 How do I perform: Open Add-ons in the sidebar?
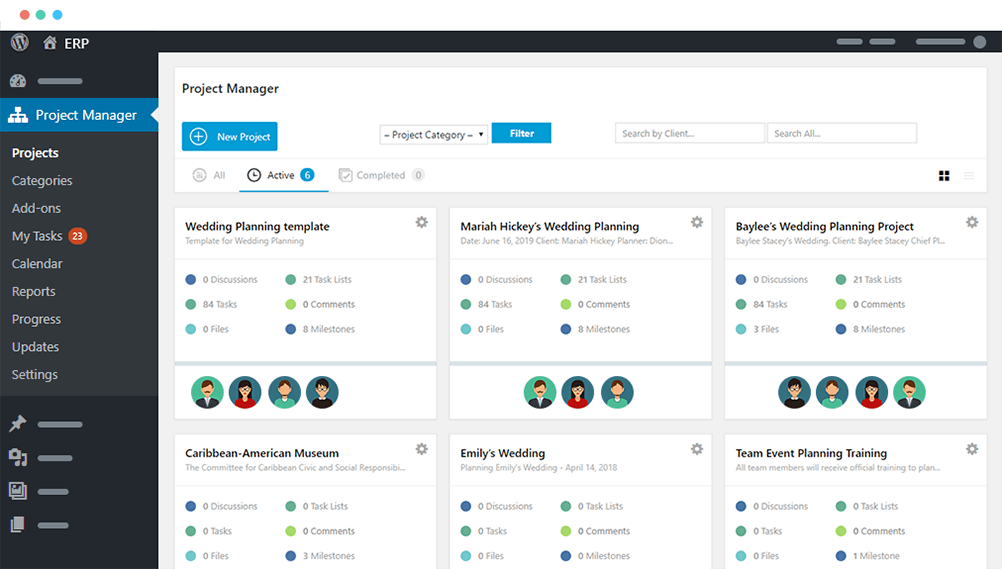click(36, 208)
